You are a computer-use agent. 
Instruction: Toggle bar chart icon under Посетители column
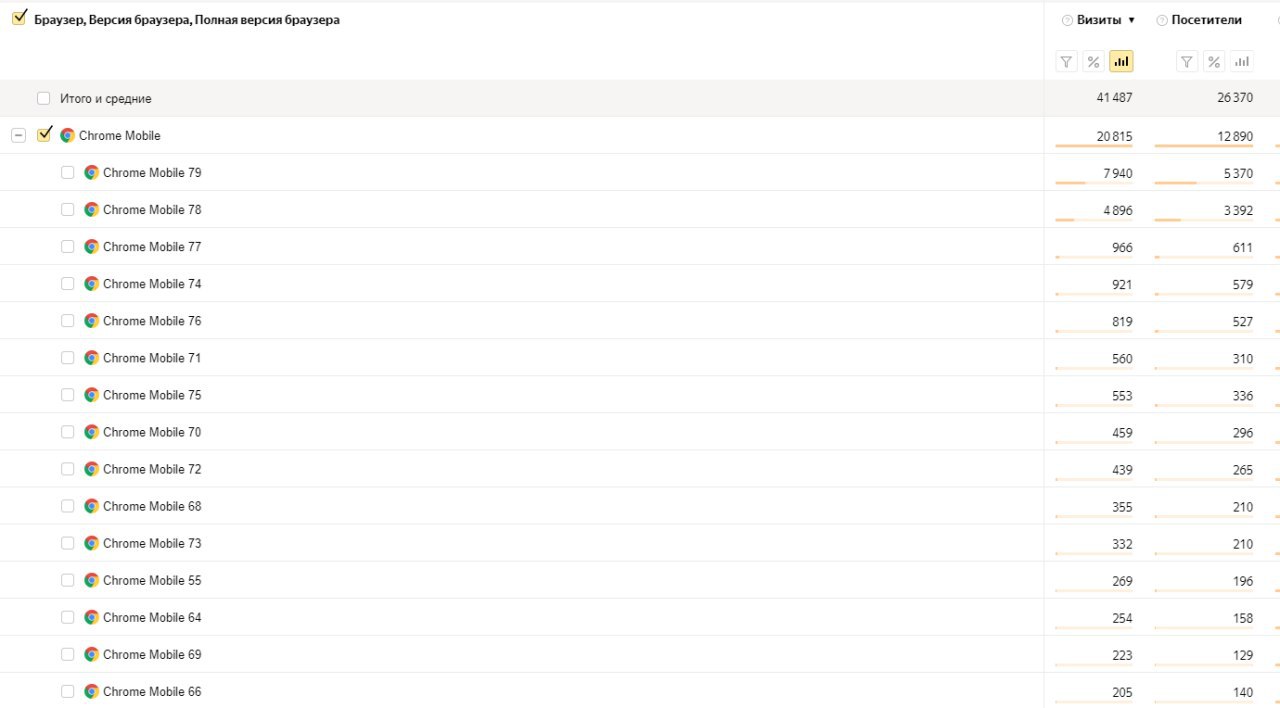coord(1241,62)
